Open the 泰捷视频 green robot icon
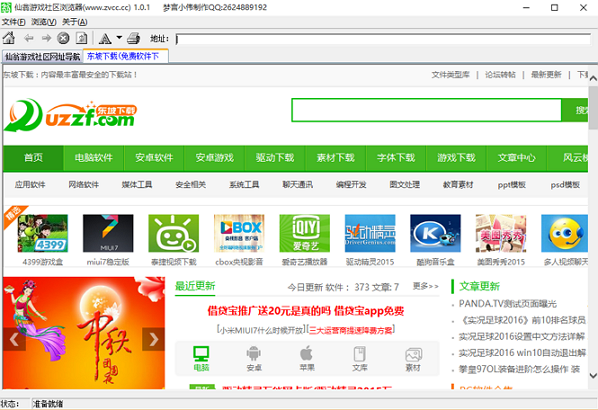 (x=174, y=233)
